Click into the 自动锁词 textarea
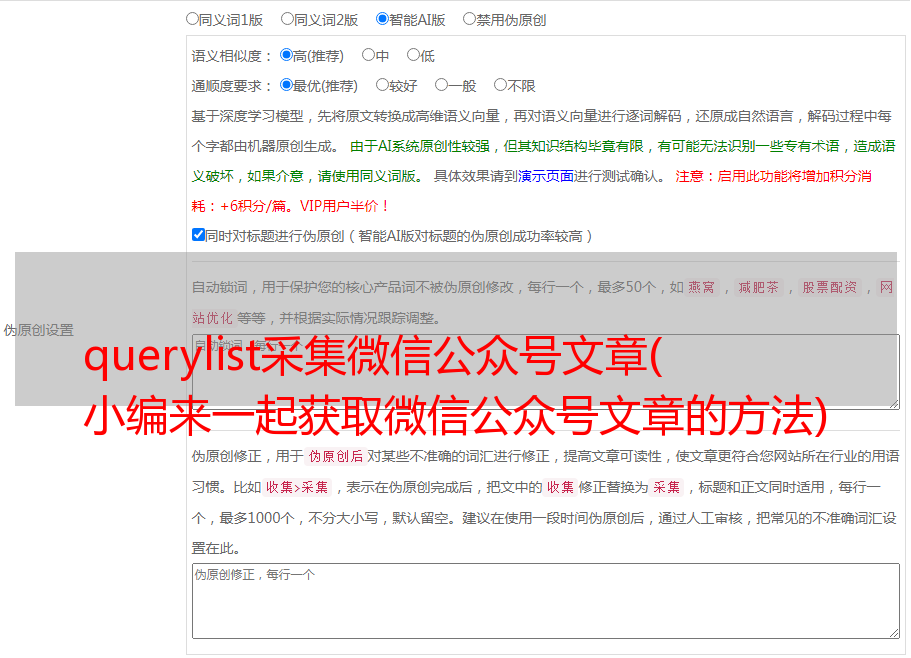The image size is (911, 658). click(x=546, y=372)
